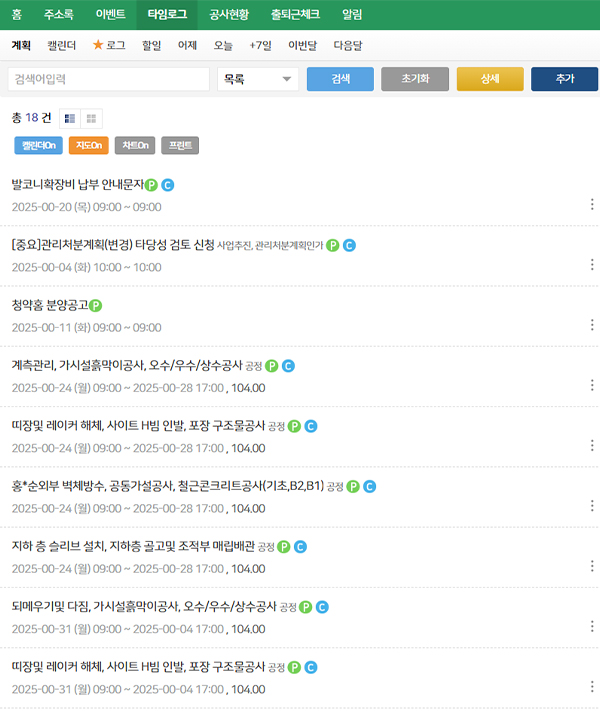Image resolution: width=600 pixels, height=711 pixels.
Task: Switch to list view layout icon
Action: (x=70, y=118)
